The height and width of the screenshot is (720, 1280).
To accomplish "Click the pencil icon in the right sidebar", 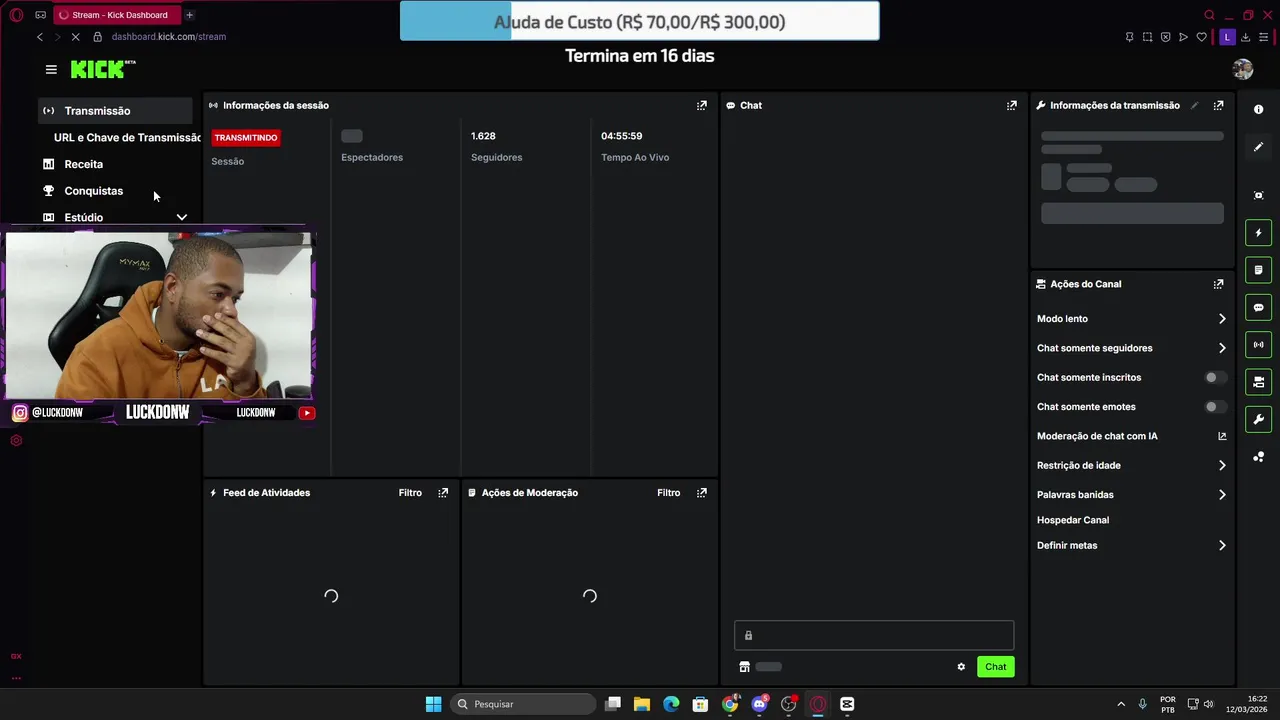I will [x=1258, y=147].
